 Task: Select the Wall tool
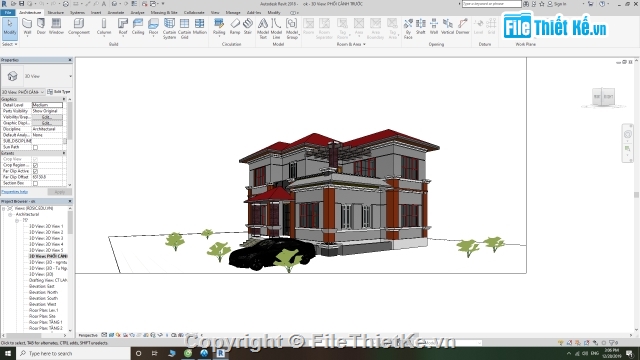pyautogui.click(x=27, y=27)
